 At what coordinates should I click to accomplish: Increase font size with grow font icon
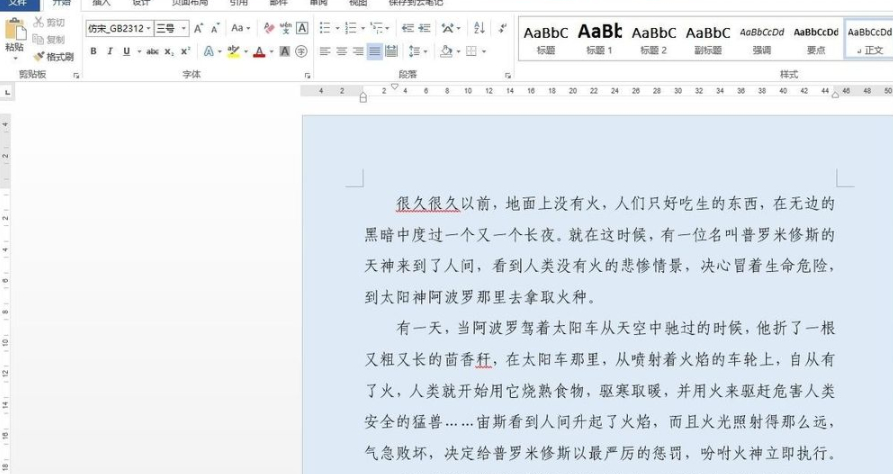[x=198, y=28]
